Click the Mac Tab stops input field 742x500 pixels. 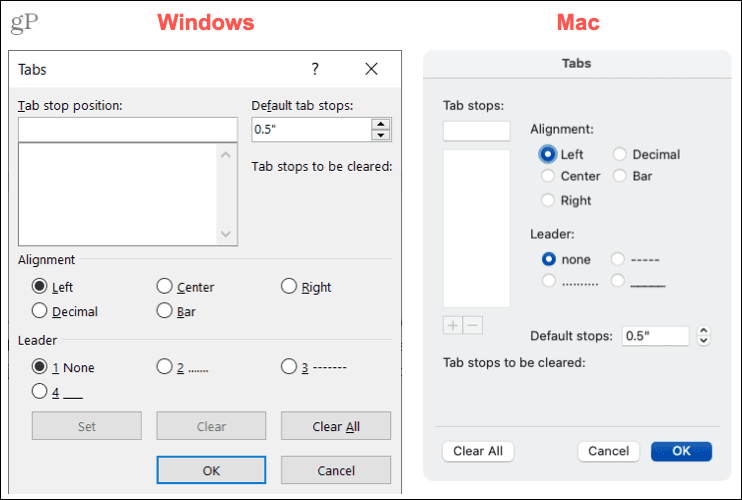coord(477,131)
